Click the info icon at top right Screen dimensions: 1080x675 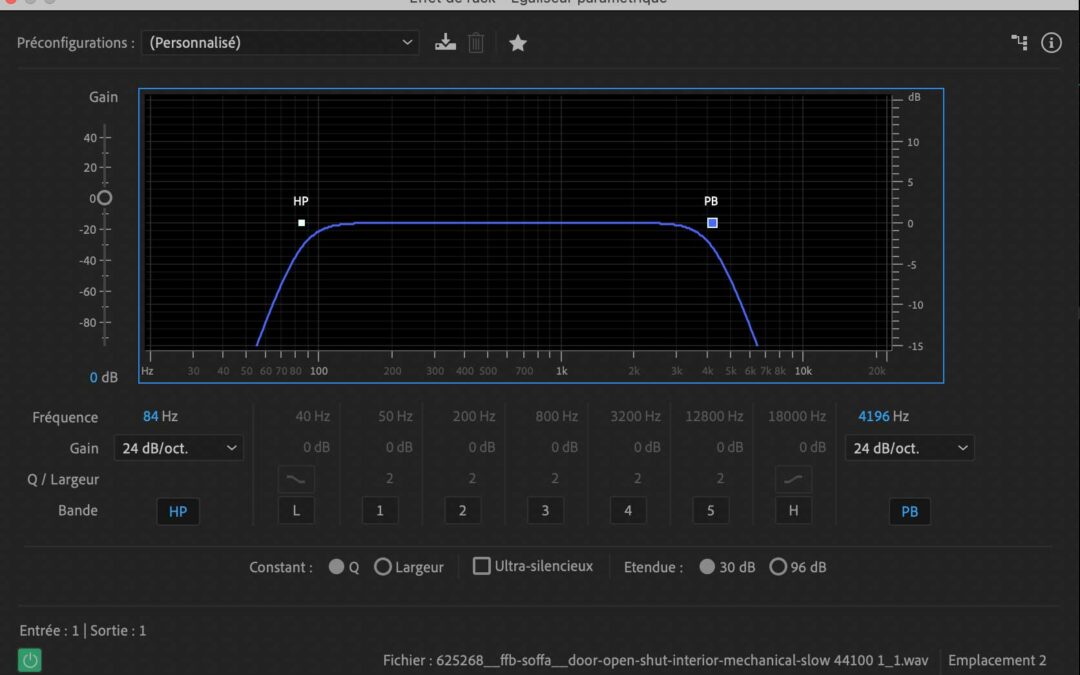1051,43
